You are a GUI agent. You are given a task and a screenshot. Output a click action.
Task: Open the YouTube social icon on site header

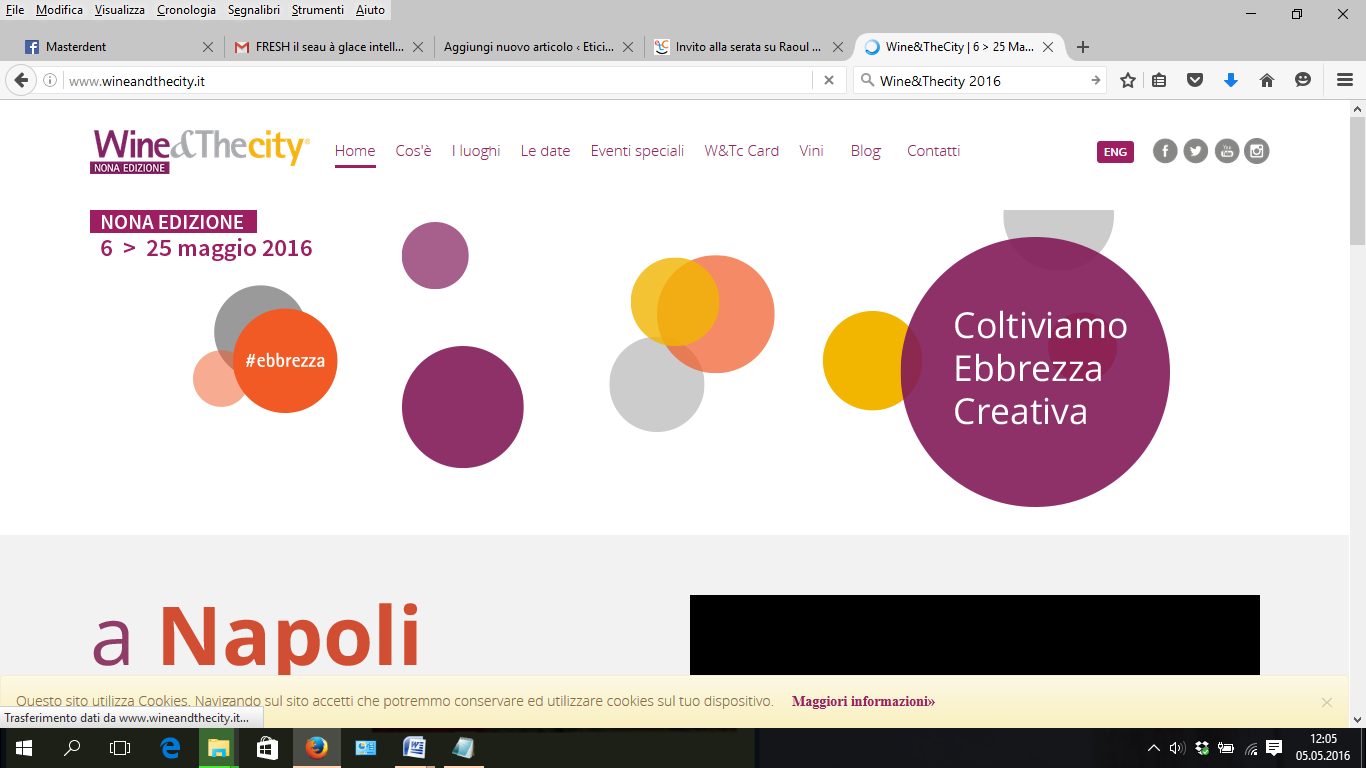pos(1227,151)
